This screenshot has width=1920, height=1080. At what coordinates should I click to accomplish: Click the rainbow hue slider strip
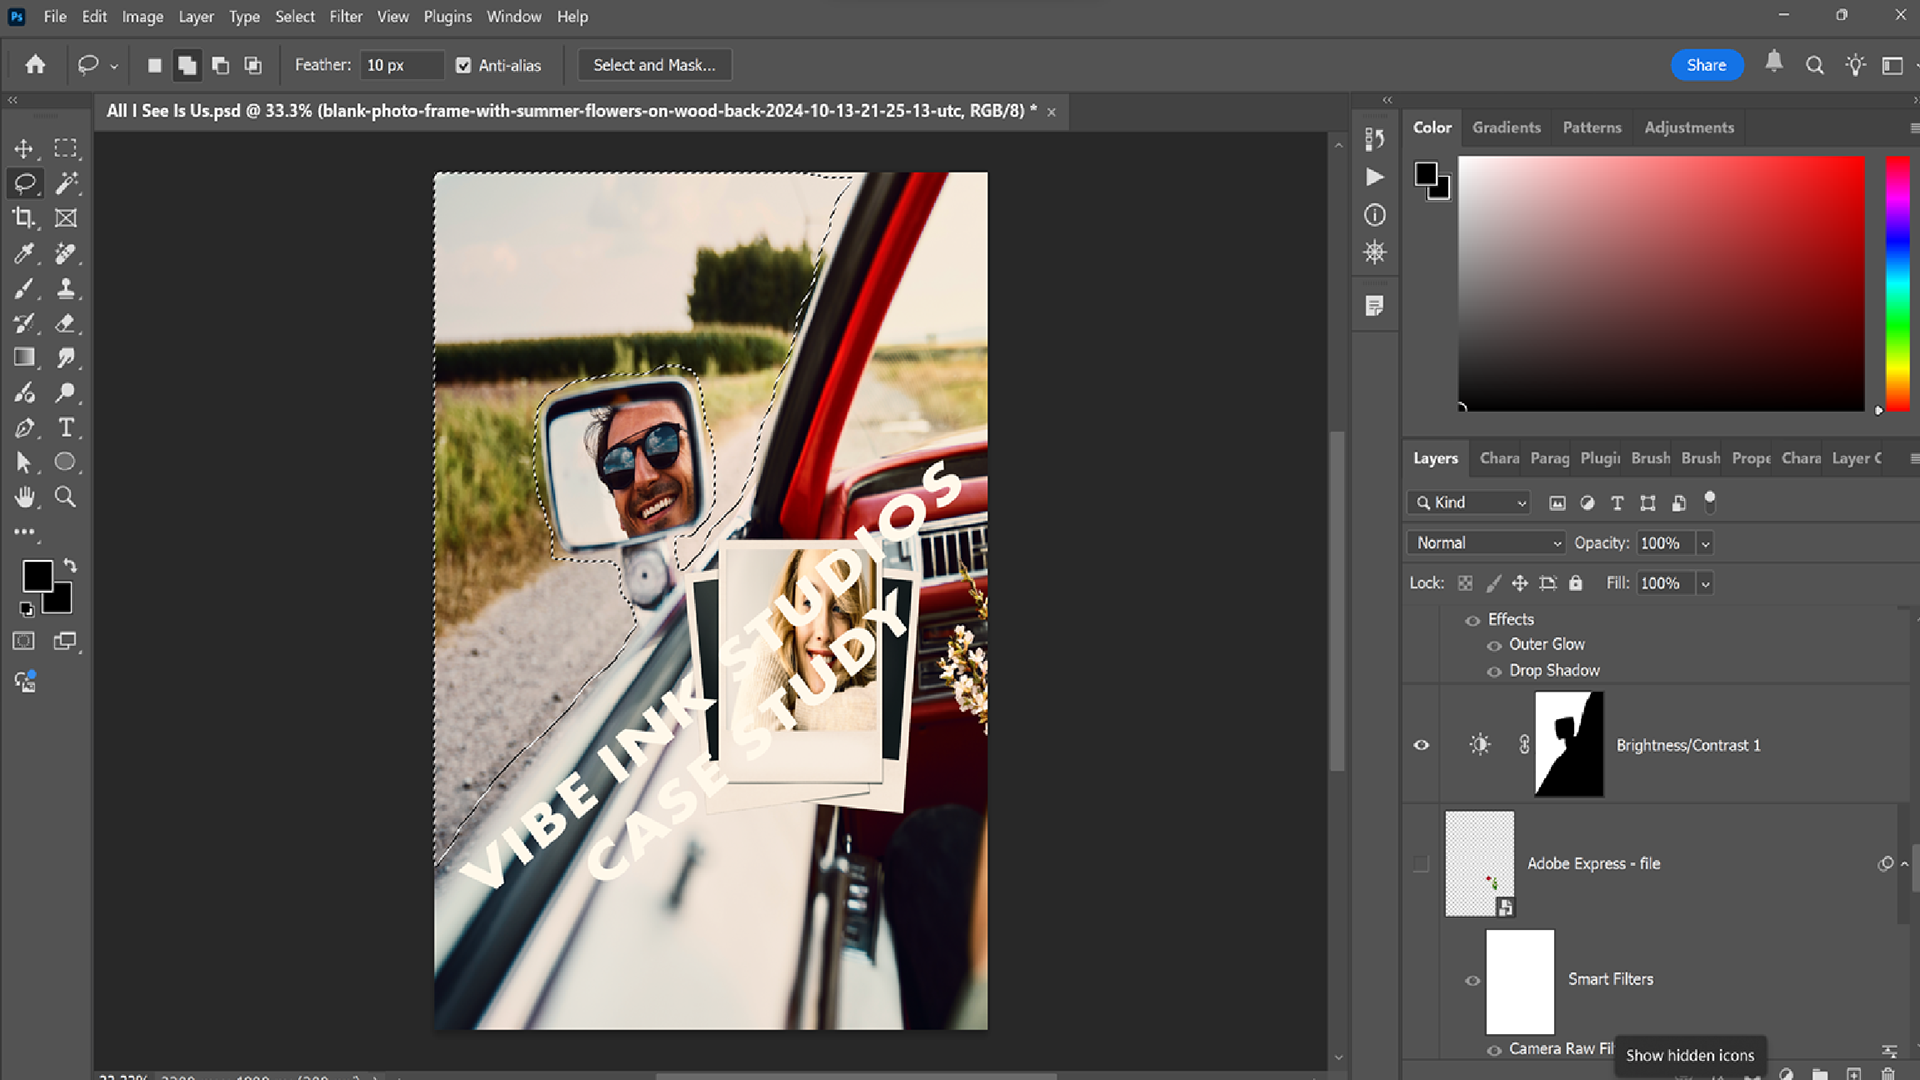[x=1897, y=282]
